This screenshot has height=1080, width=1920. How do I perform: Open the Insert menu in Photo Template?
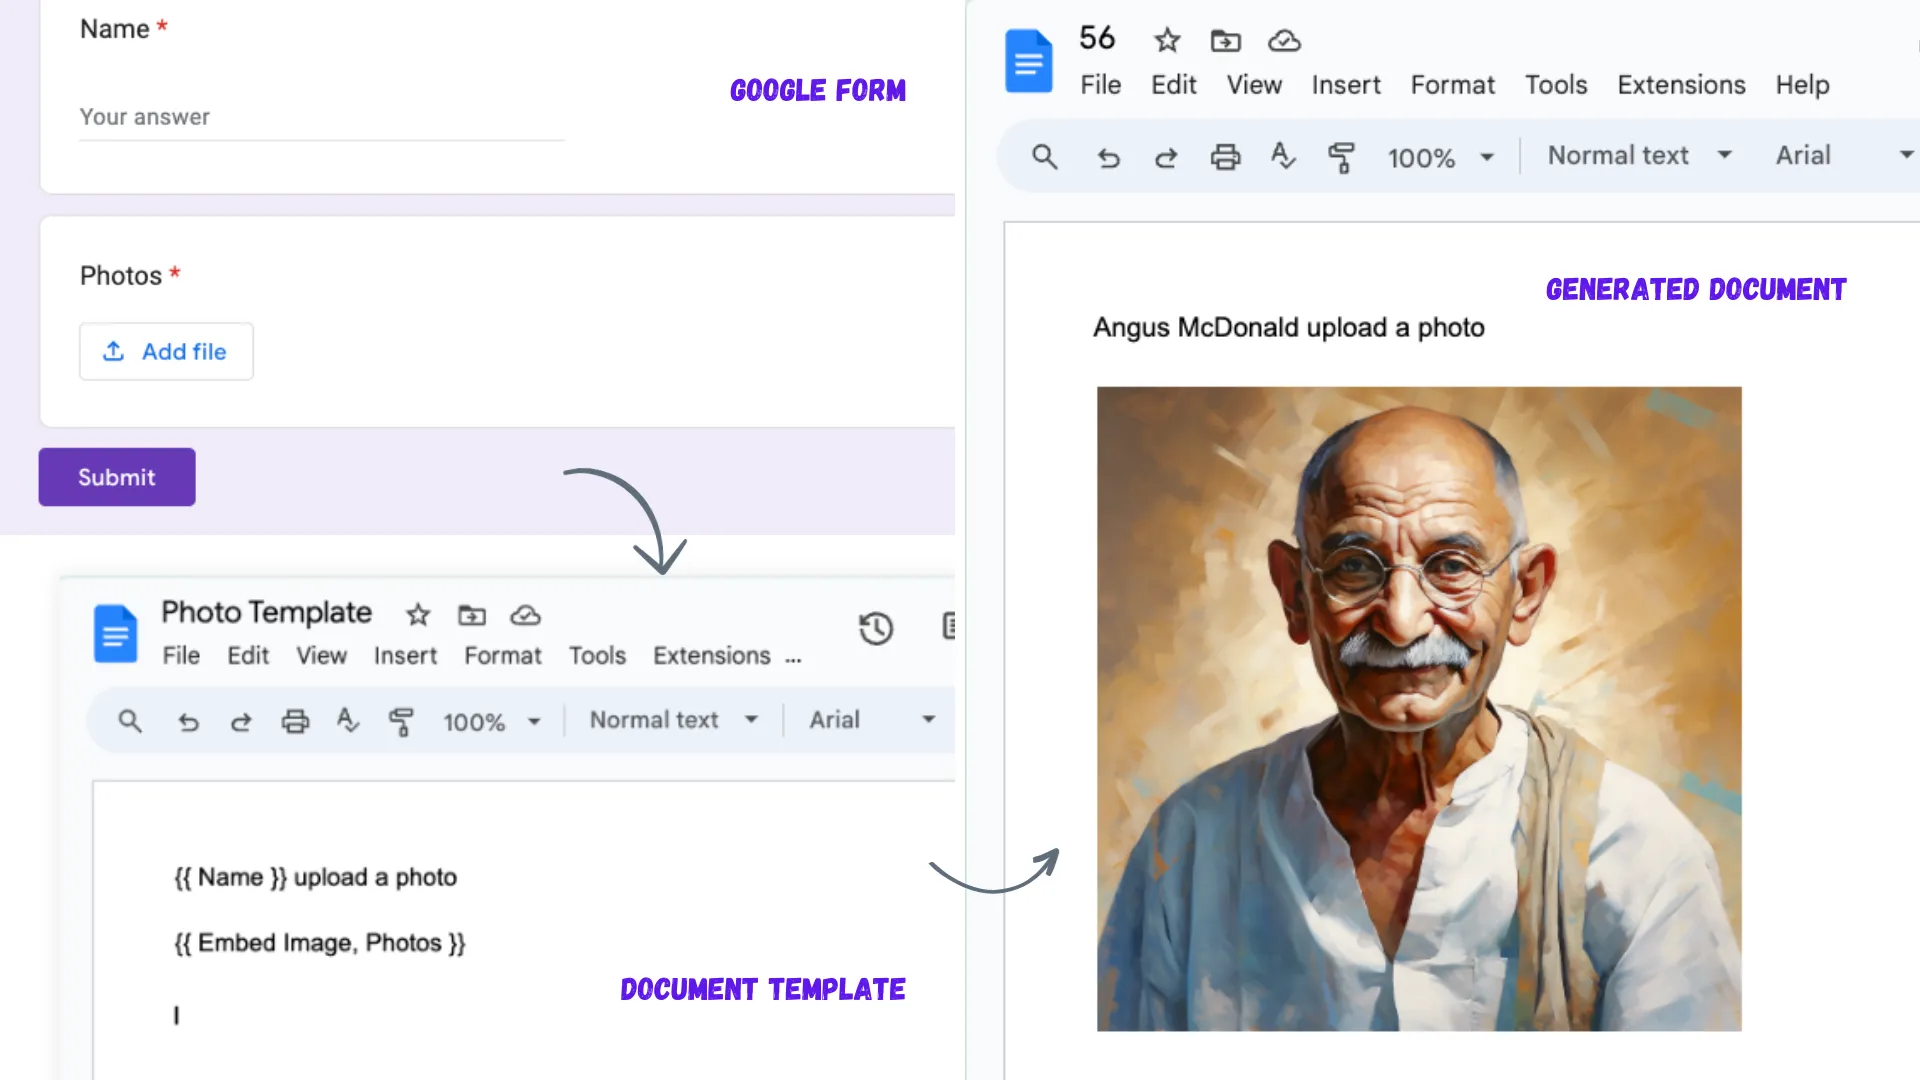coord(405,656)
